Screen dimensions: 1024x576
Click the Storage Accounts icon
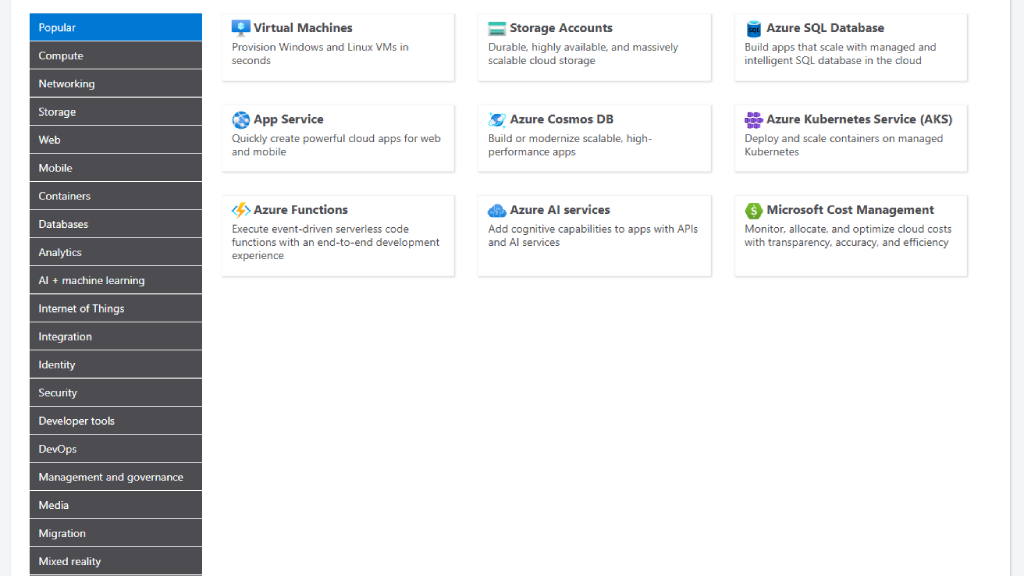point(497,28)
